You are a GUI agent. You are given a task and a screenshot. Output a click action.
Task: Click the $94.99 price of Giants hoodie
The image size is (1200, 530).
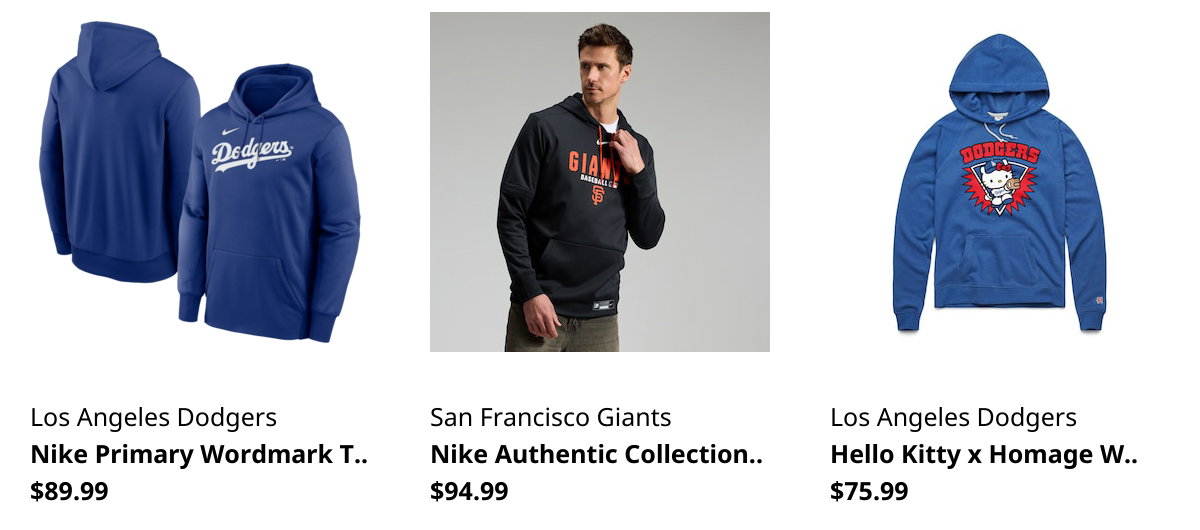click(x=469, y=491)
